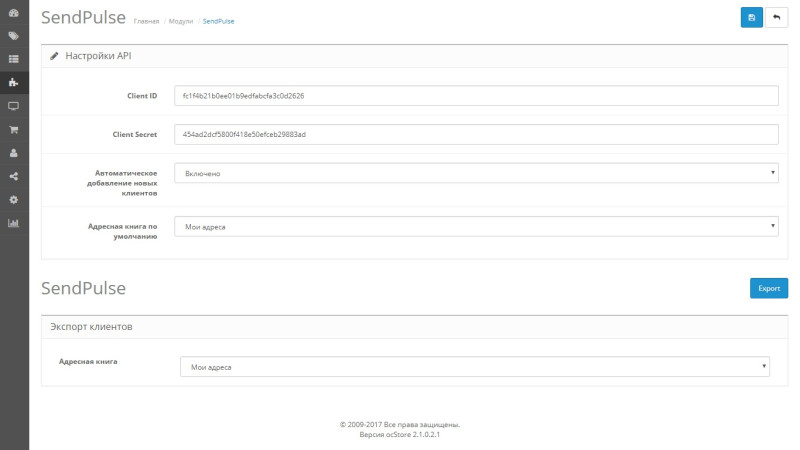The height and width of the screenshot is (450, 800).
Task: Click the Экспорт клиентов panel heading
Action: (x=91, y=327)
